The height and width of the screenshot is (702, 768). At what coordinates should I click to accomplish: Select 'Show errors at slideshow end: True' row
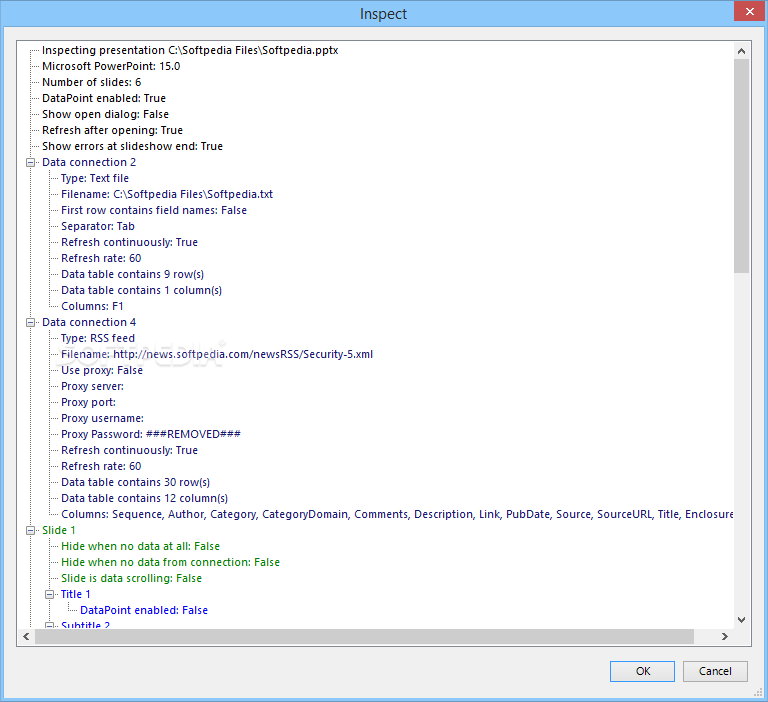(132, 146)
